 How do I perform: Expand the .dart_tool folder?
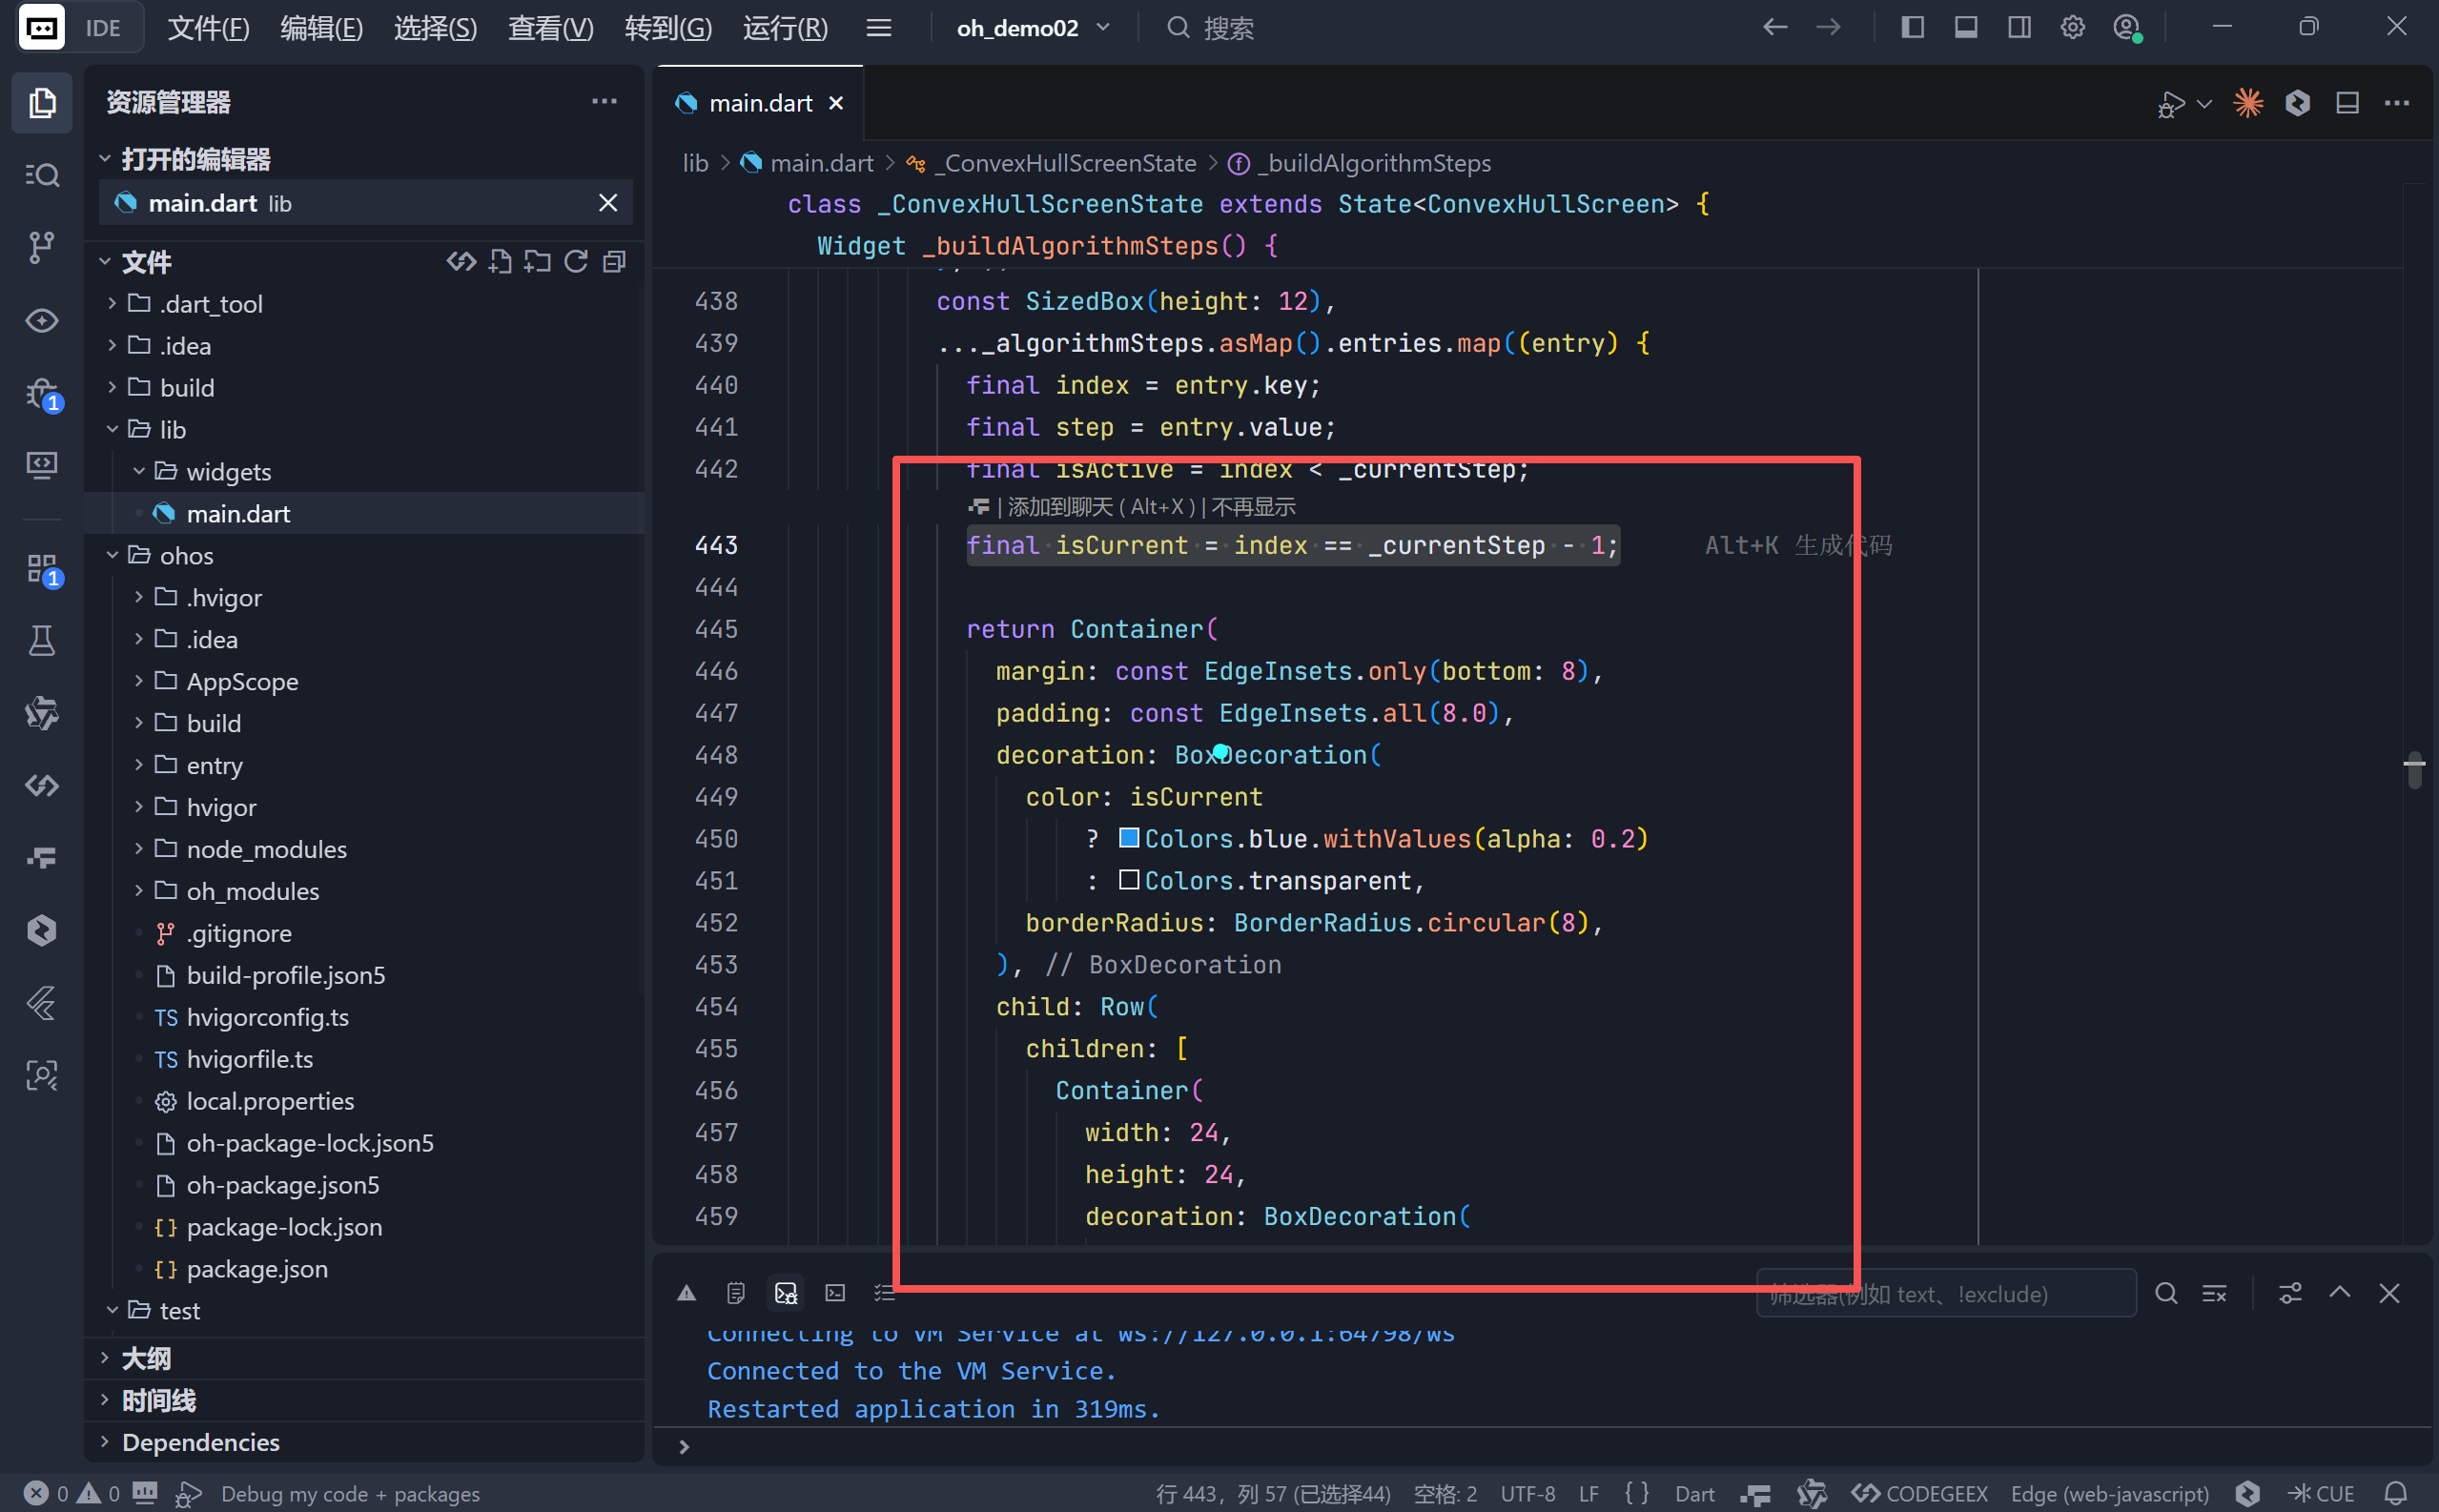click(x=211, y=303)
